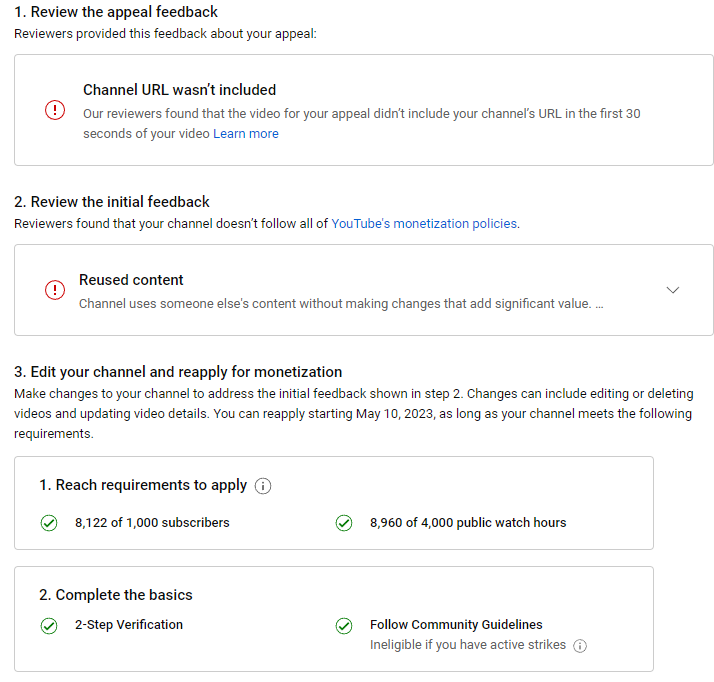
Task: Click info icon next to active strikes text
Action: pyautogui.click(x=580, y=646)
